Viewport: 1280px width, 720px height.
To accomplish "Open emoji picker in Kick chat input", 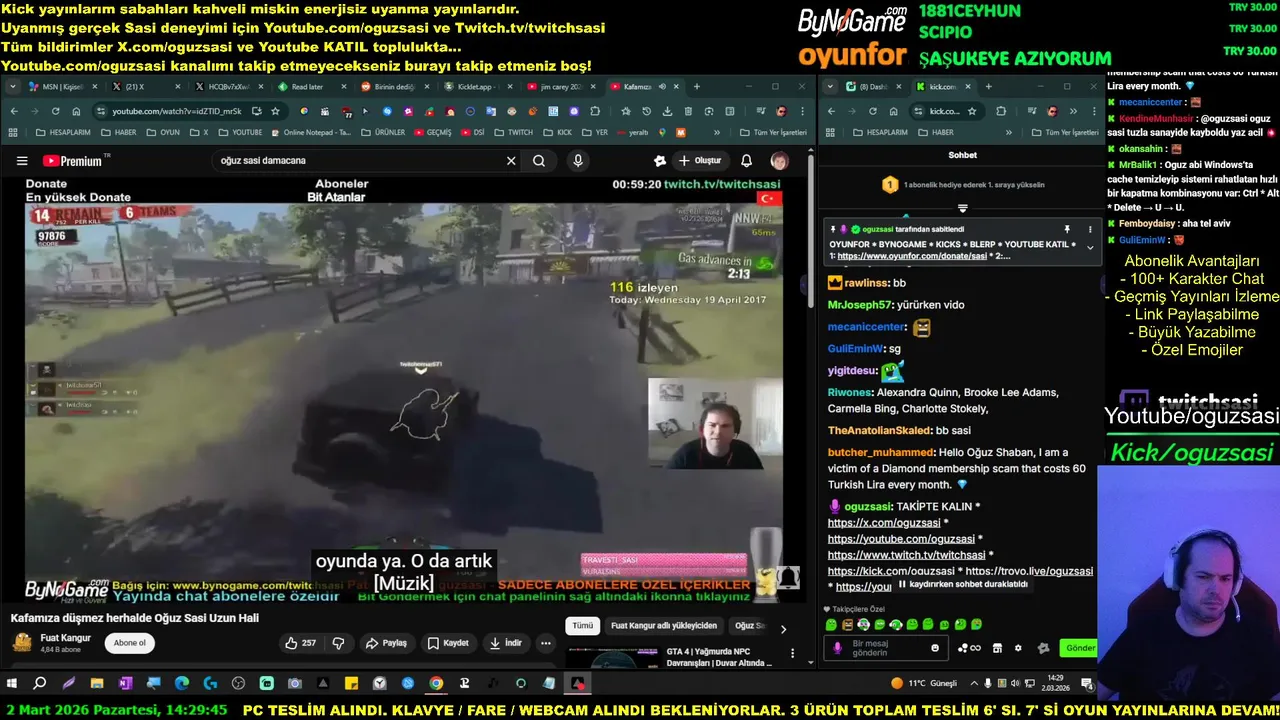I will click(x=935, y=648).
